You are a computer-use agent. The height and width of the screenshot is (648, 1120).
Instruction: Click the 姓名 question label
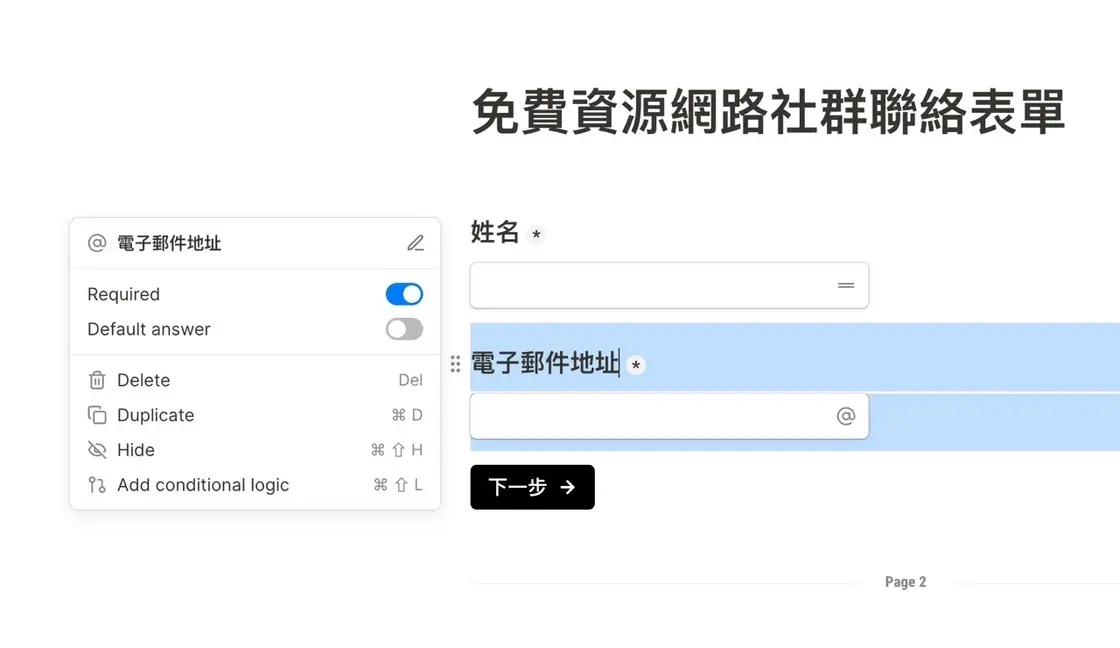(x=494, y=232)
